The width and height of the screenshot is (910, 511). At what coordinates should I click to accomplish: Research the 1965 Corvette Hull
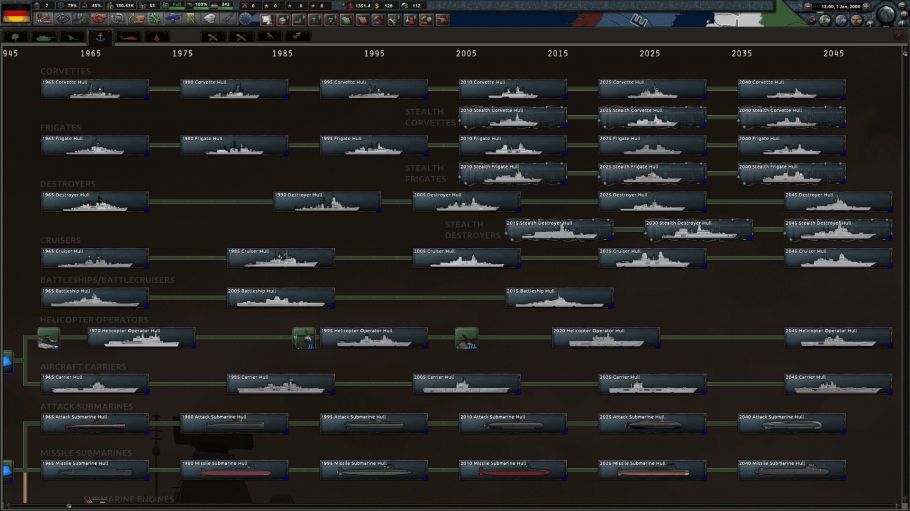(95, 89)
